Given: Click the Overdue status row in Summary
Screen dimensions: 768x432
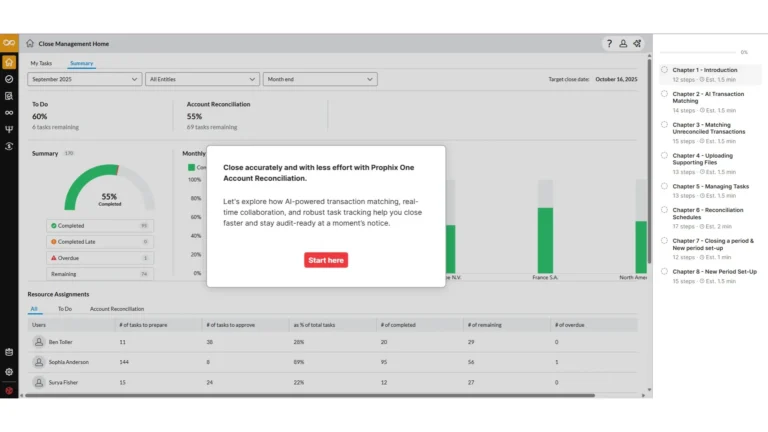Looking at the screenshot, I should click(x=99, y=257).
